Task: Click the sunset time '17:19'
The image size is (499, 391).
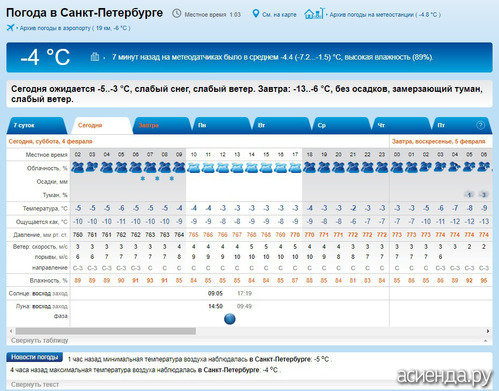Action: tap(244, 294)
